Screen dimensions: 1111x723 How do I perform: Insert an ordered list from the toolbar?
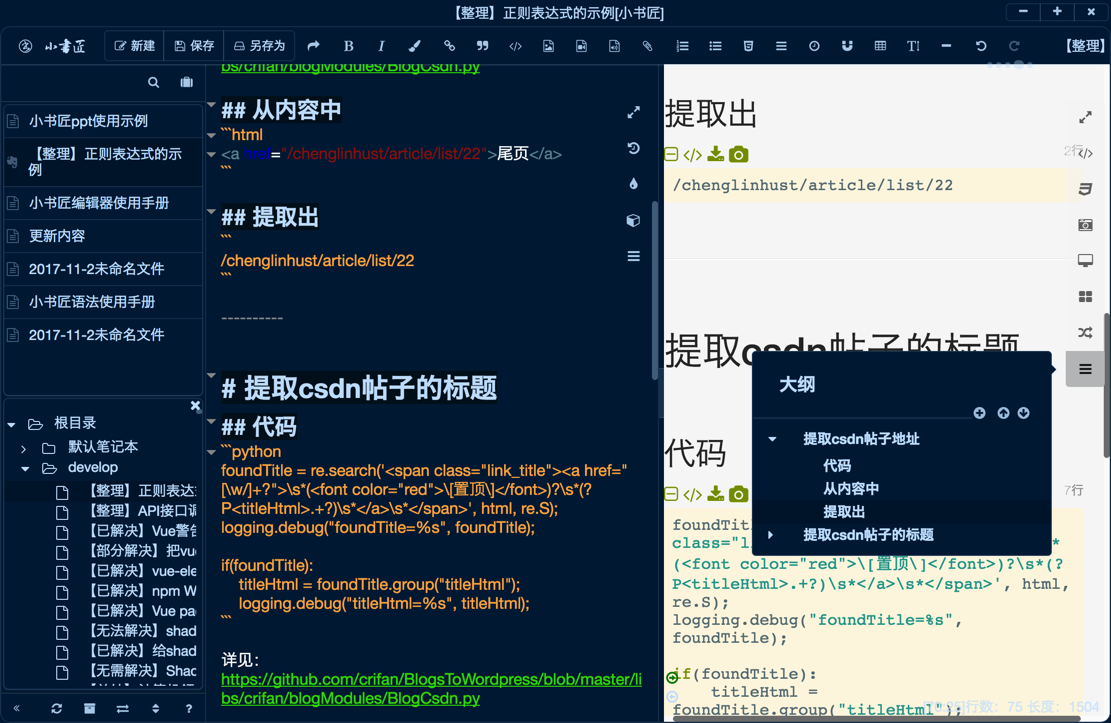pos(682,45)
